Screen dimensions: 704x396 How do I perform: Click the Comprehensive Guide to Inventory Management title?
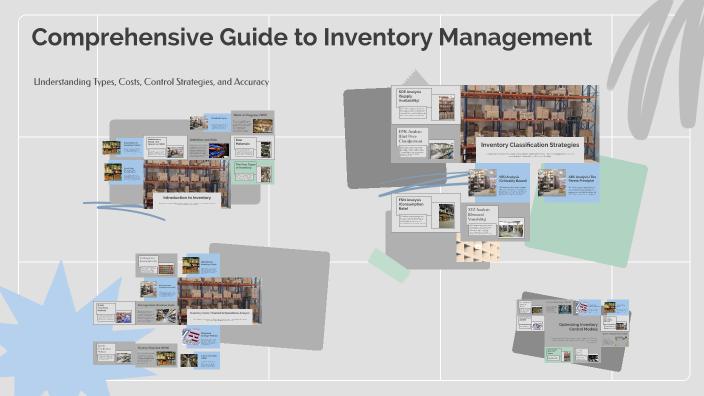point(312,37)
